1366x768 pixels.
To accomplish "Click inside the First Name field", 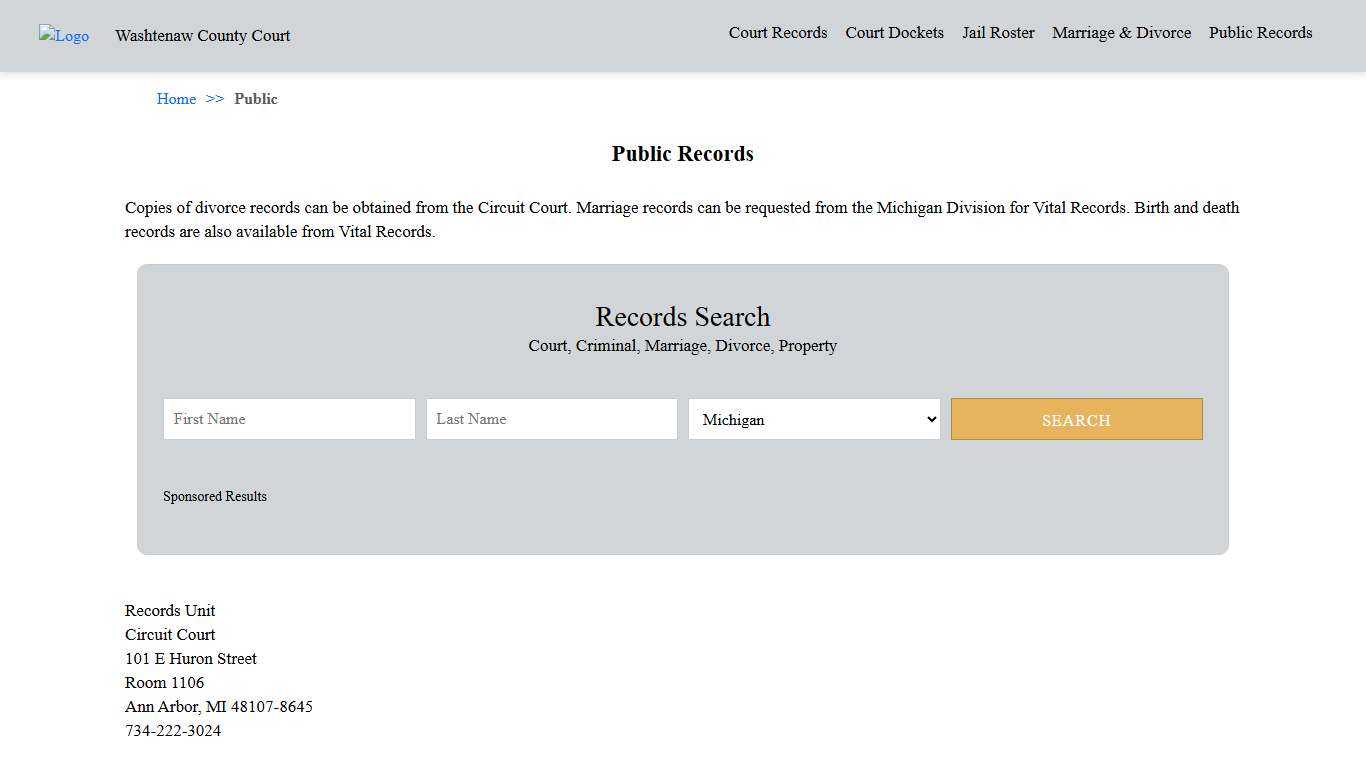I will 289,419.
